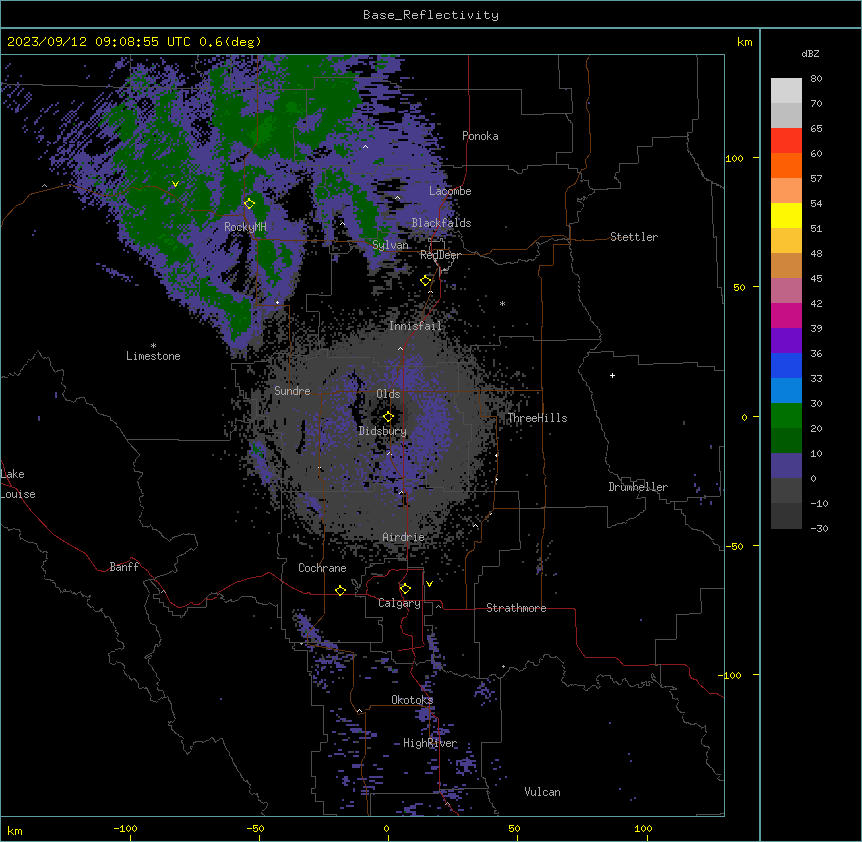862x842 pixels.
Task: Click the Okotoks label
Action: pos(412,700)
